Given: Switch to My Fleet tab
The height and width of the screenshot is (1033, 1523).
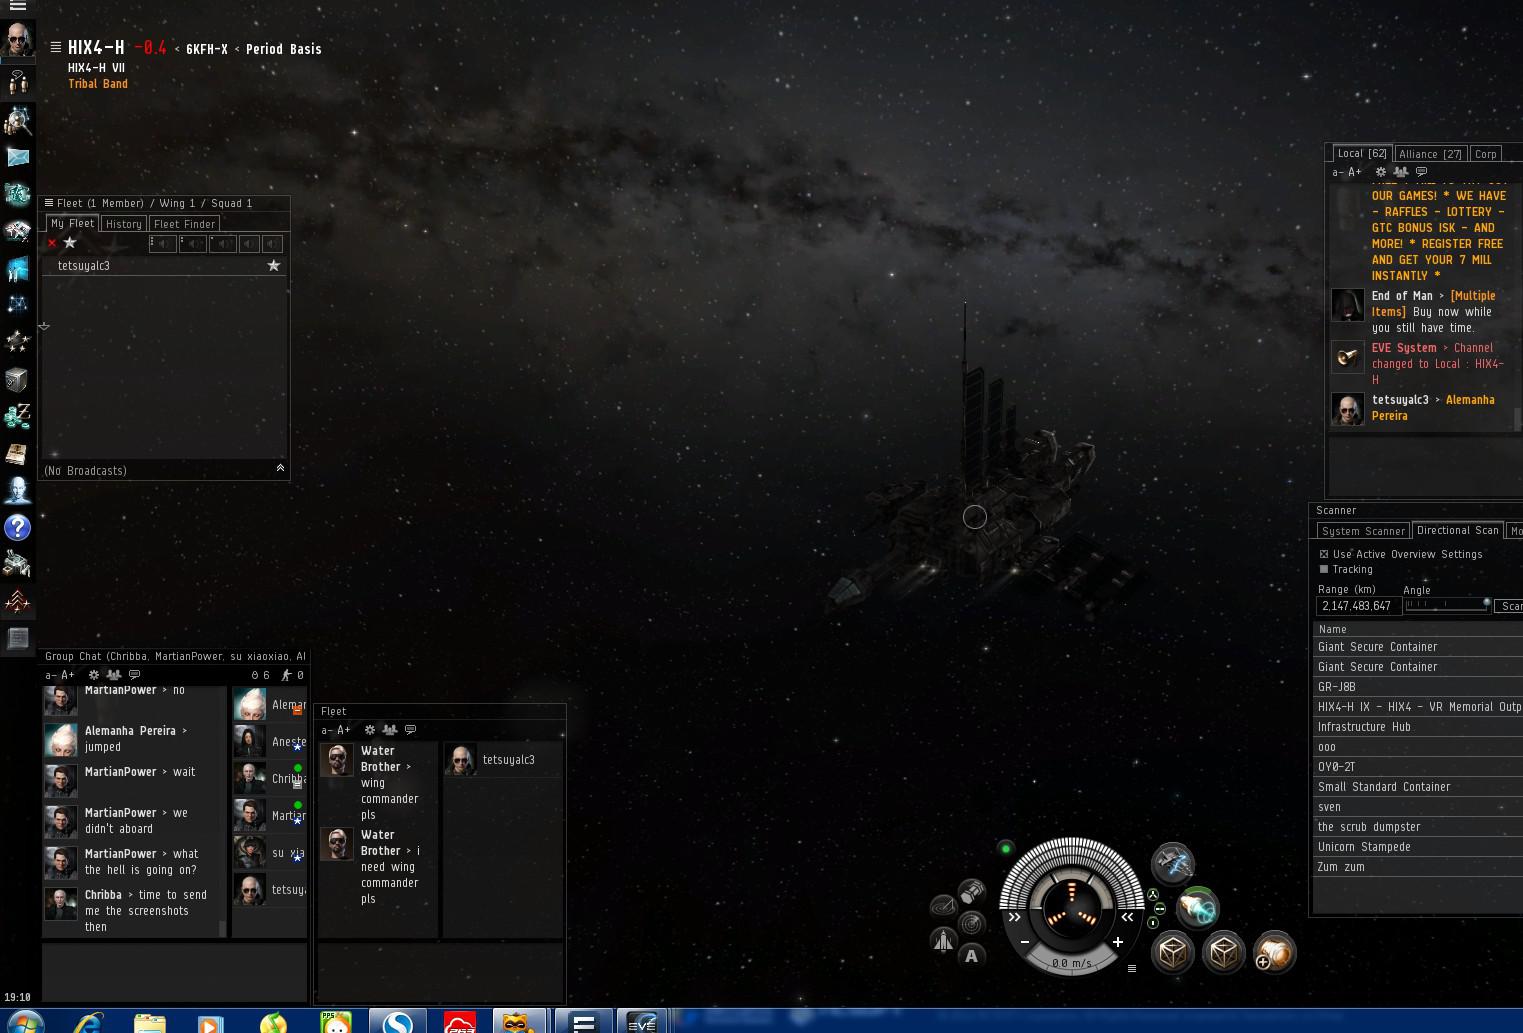Looking at the screenshot, I should 72,223.
